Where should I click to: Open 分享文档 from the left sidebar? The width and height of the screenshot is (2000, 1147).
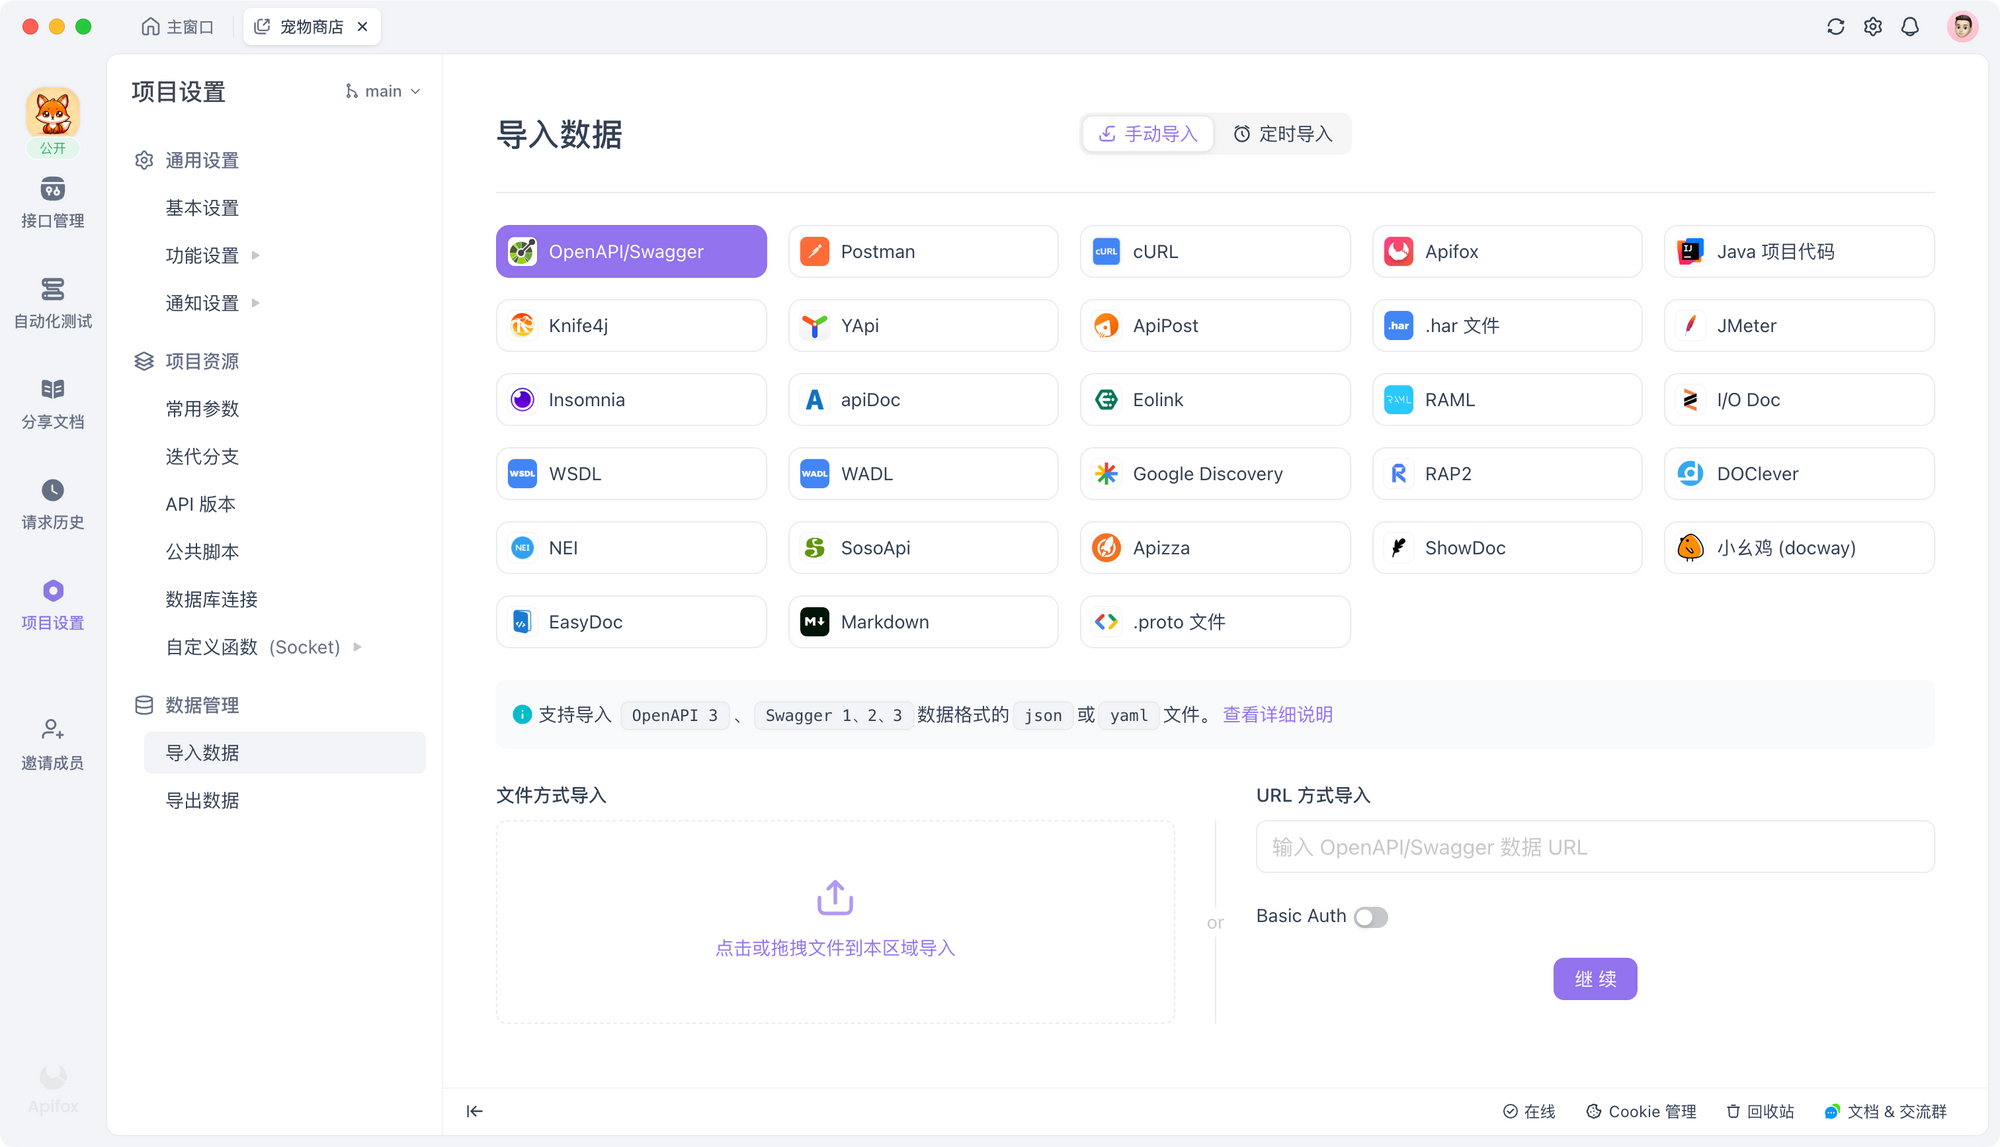coord(52,403)
